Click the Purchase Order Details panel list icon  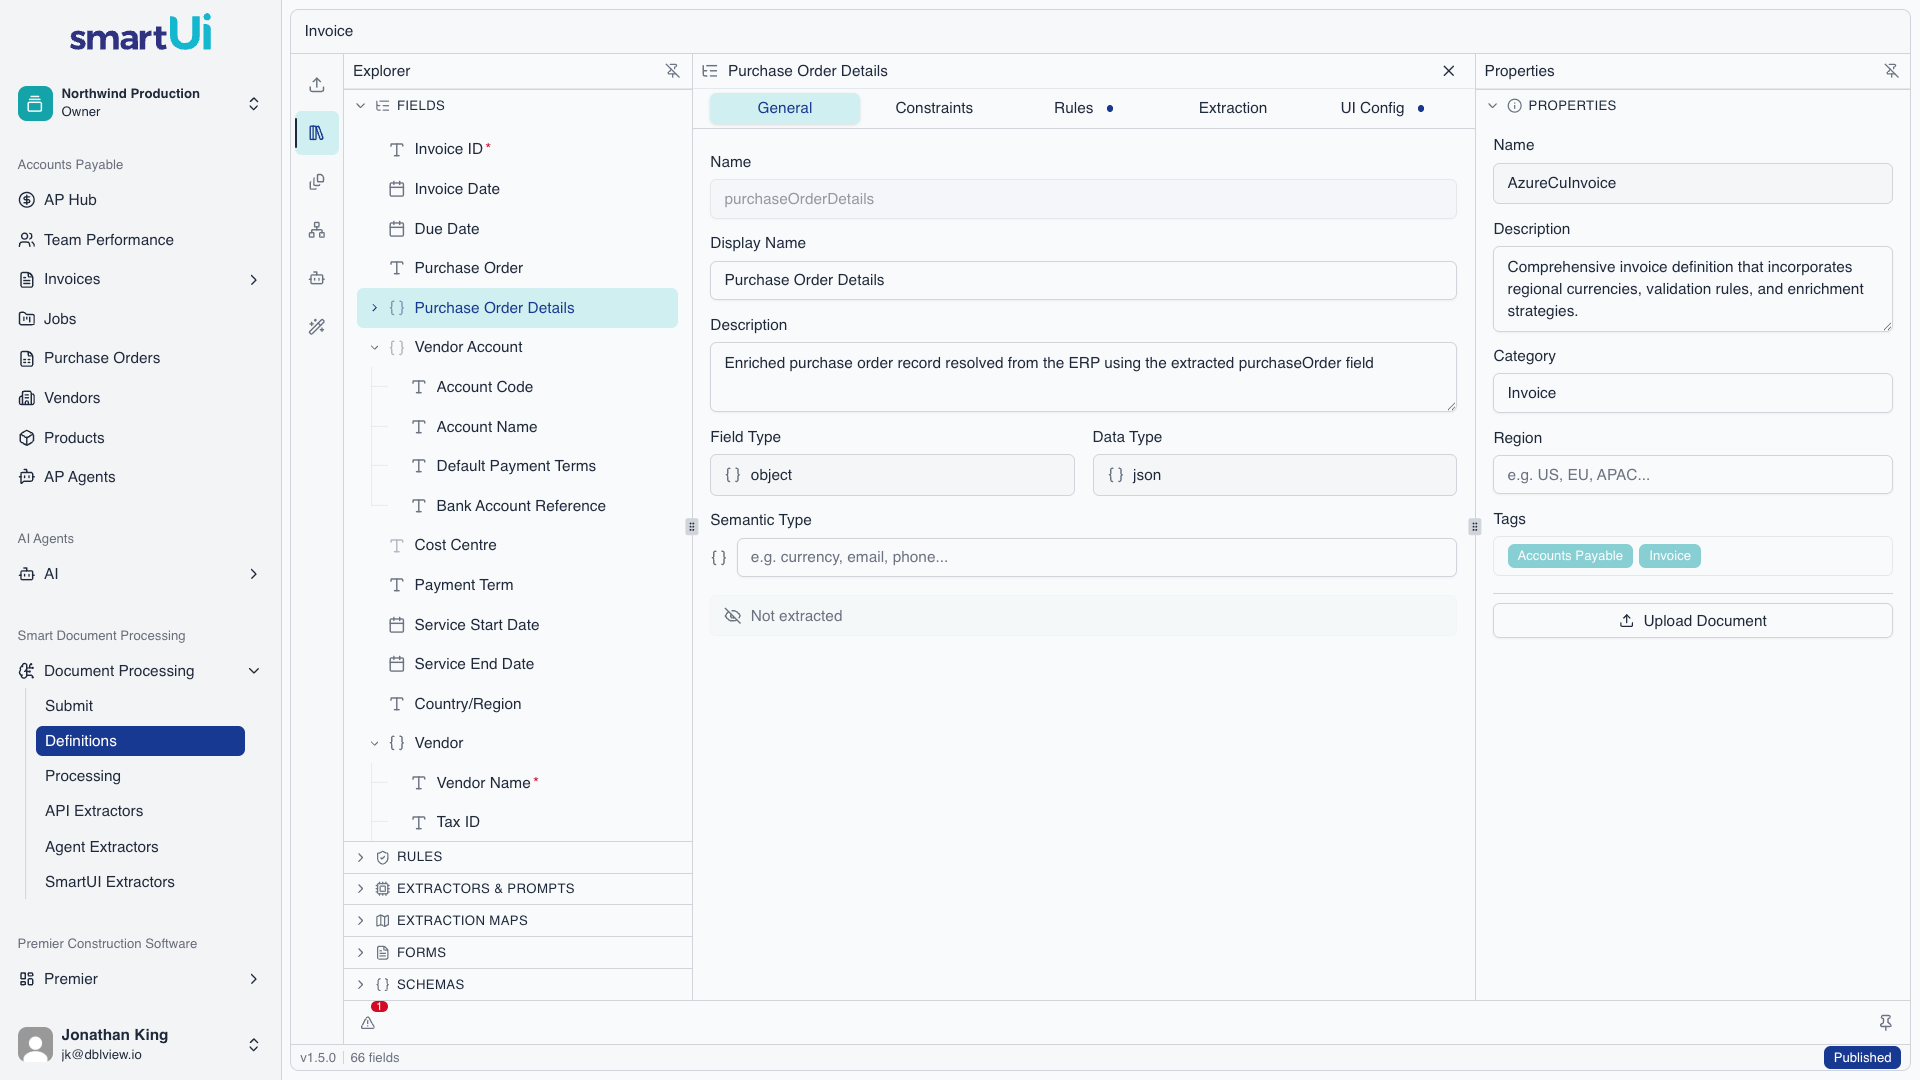[x=710, y=71]
